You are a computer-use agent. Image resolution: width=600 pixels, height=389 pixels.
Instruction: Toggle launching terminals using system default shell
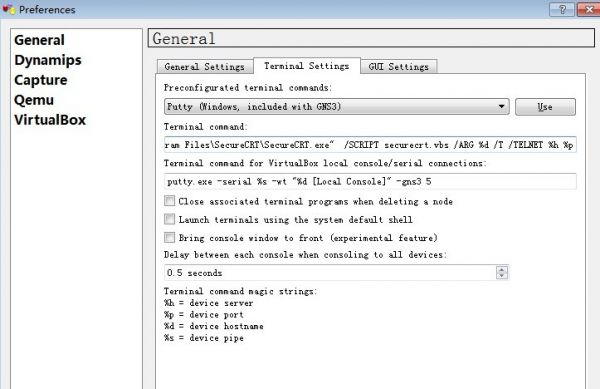pyautogui.click(x=170, y=219)
